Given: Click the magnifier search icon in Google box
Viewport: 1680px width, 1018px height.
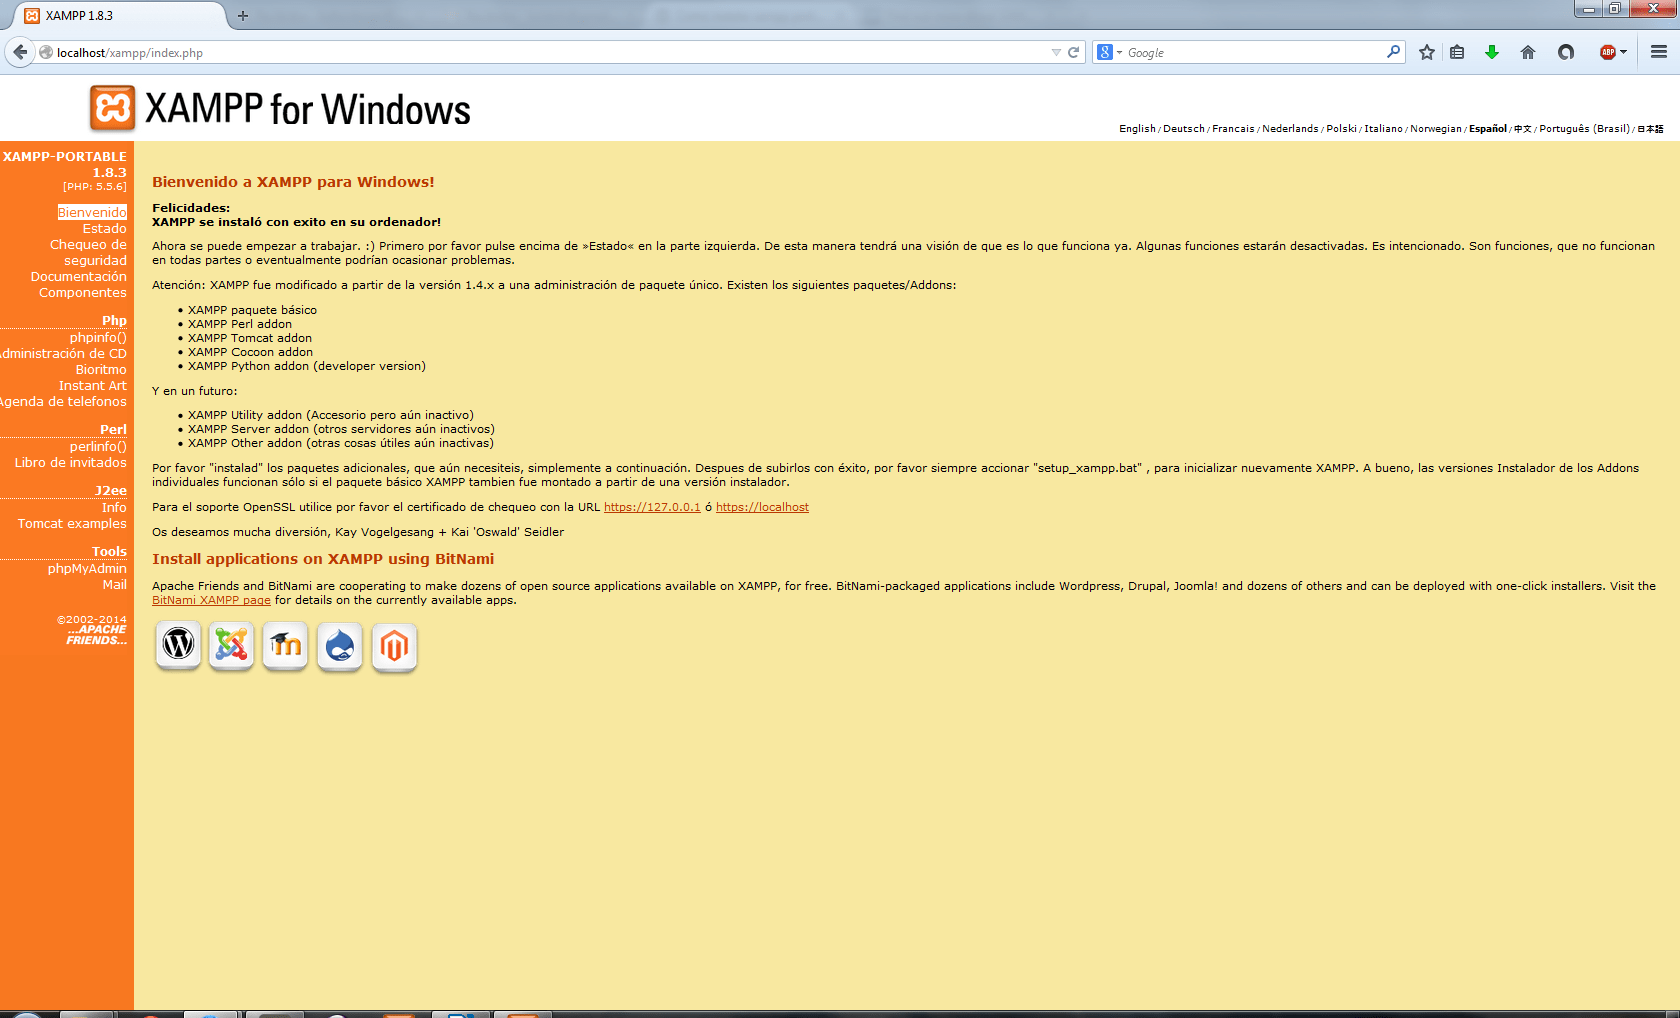Looking at the screenshot, I should pyautogui.click(x=1393, y=52).
